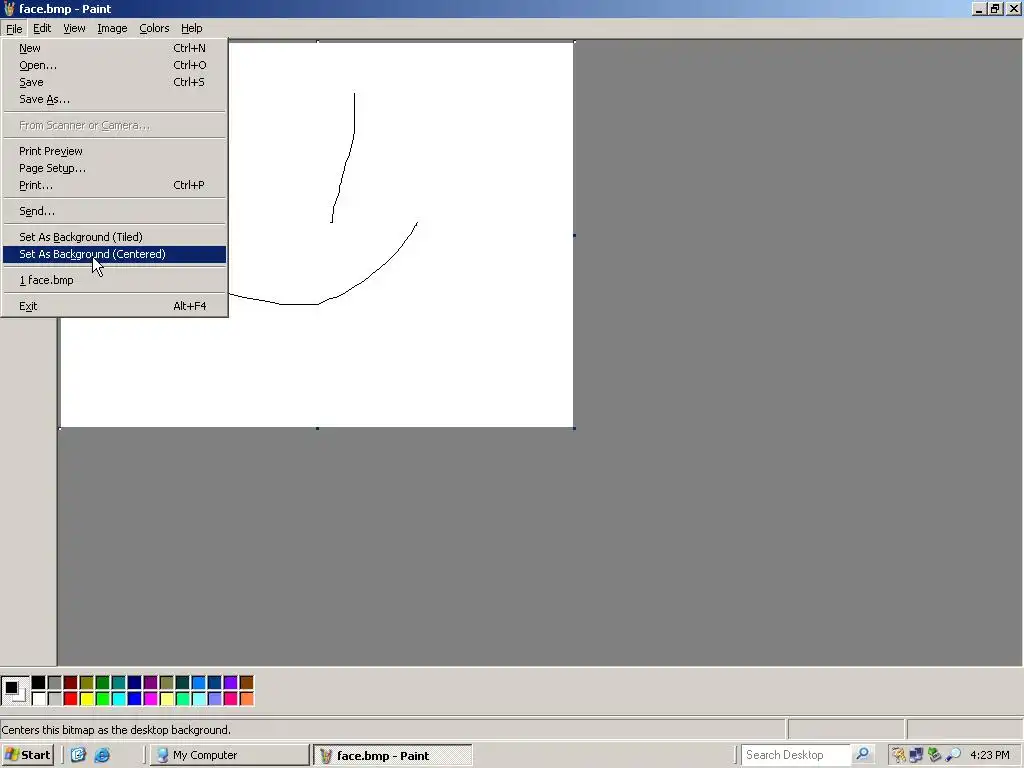Pick the light gray palette color
The width and height of the screenshot is (1024, 768).
(54, 699)
